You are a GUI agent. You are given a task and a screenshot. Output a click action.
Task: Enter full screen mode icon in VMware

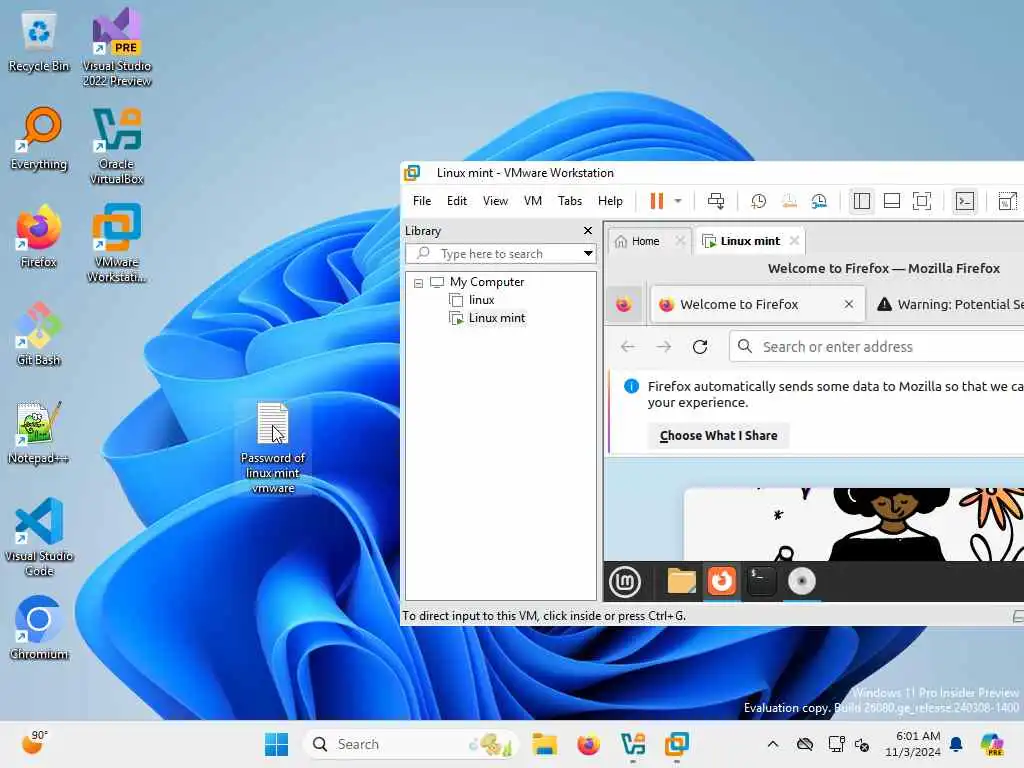coord(922,201)
